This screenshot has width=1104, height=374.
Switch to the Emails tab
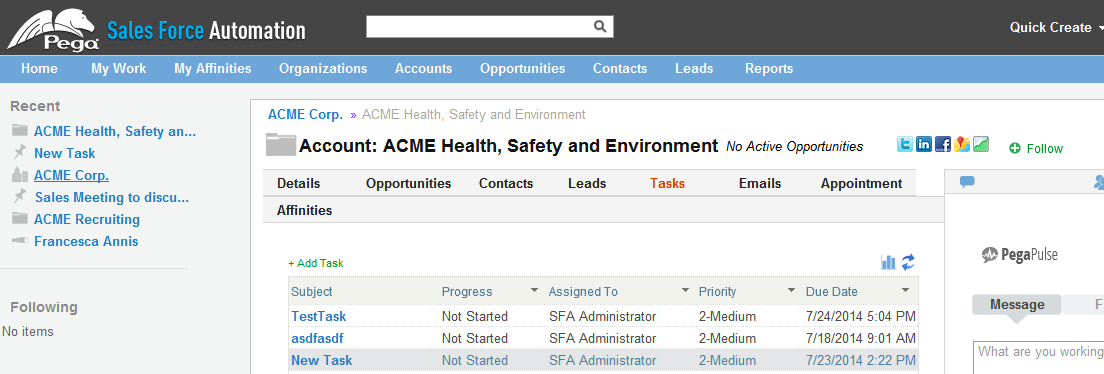click(x=760, y=183)
